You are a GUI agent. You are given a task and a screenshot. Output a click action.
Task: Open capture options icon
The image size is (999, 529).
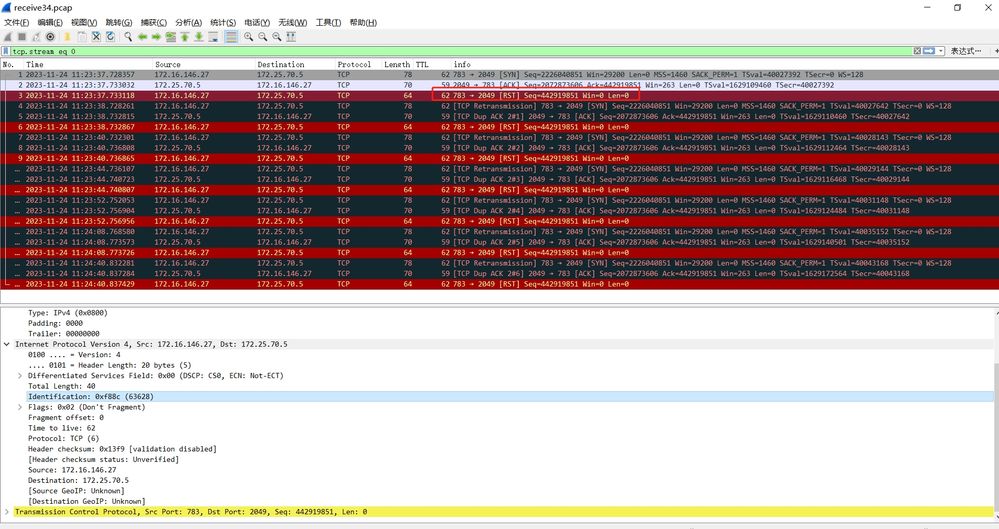click(50, 37)
